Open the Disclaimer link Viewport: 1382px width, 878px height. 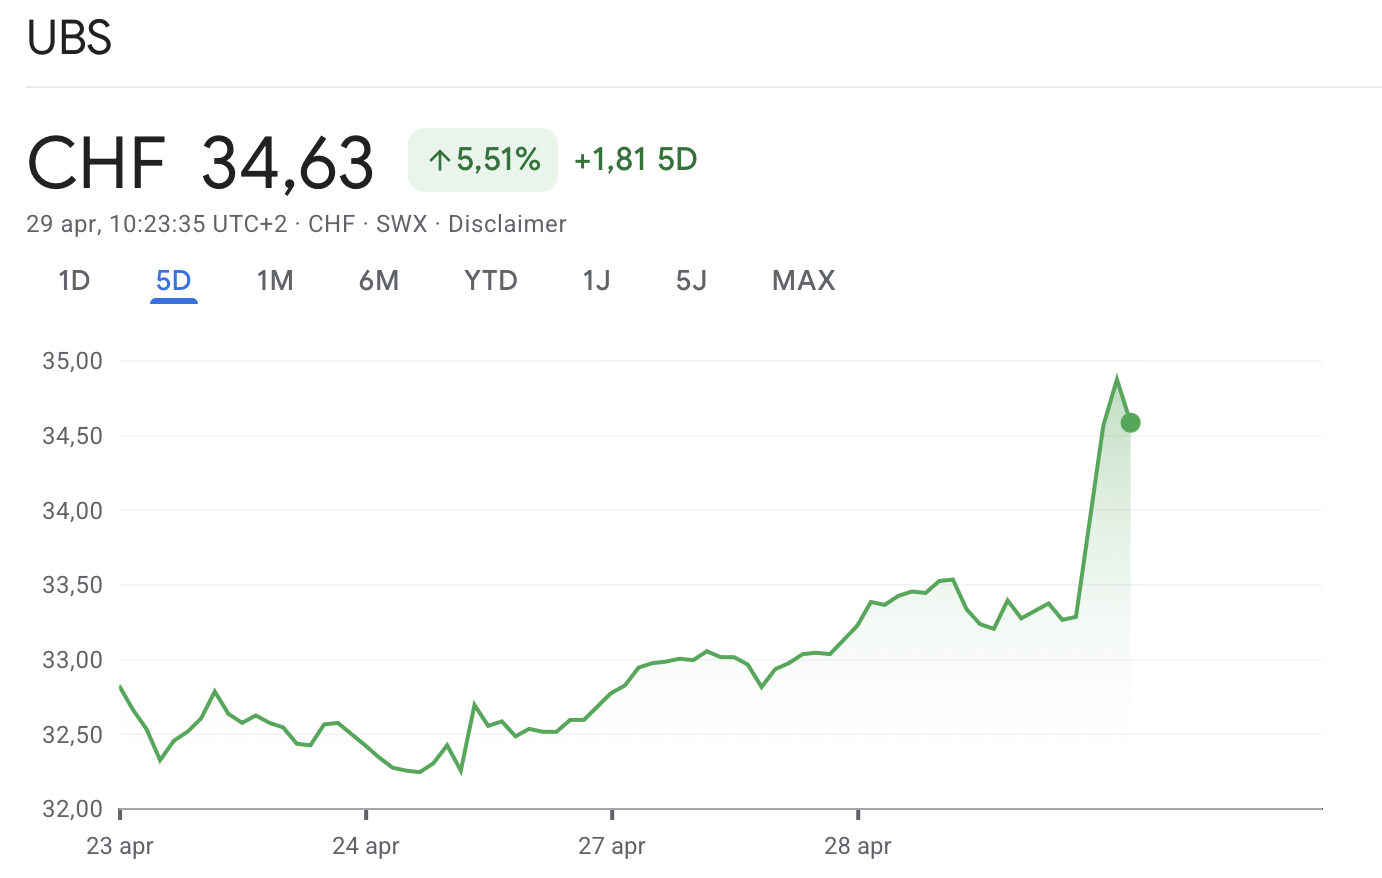(x=507, y=224)
